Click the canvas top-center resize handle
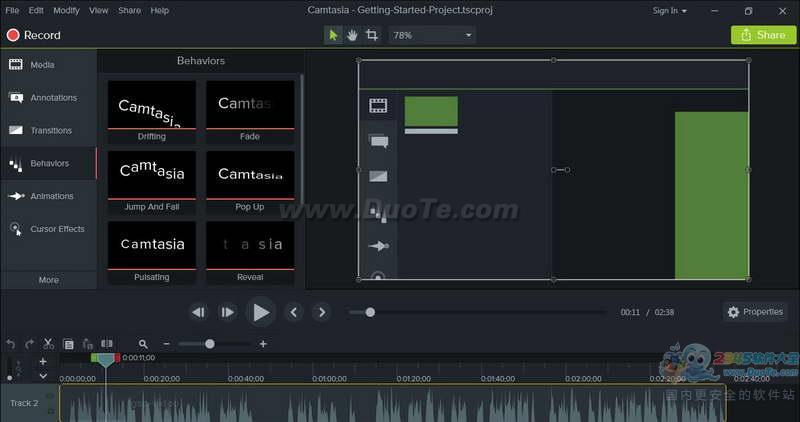 pyautogui.click(x=554, y=60)
